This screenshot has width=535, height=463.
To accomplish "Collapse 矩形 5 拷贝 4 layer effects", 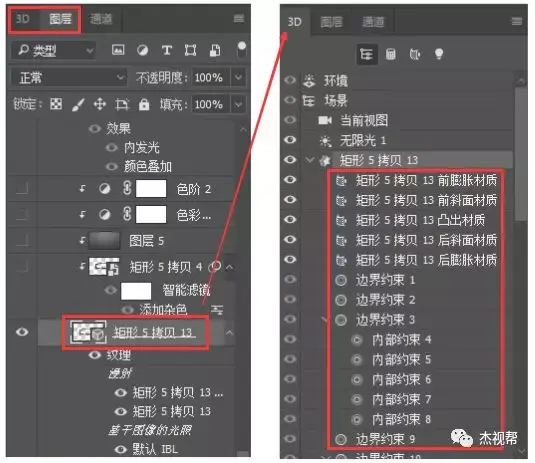I will click(x=230, y=267).
